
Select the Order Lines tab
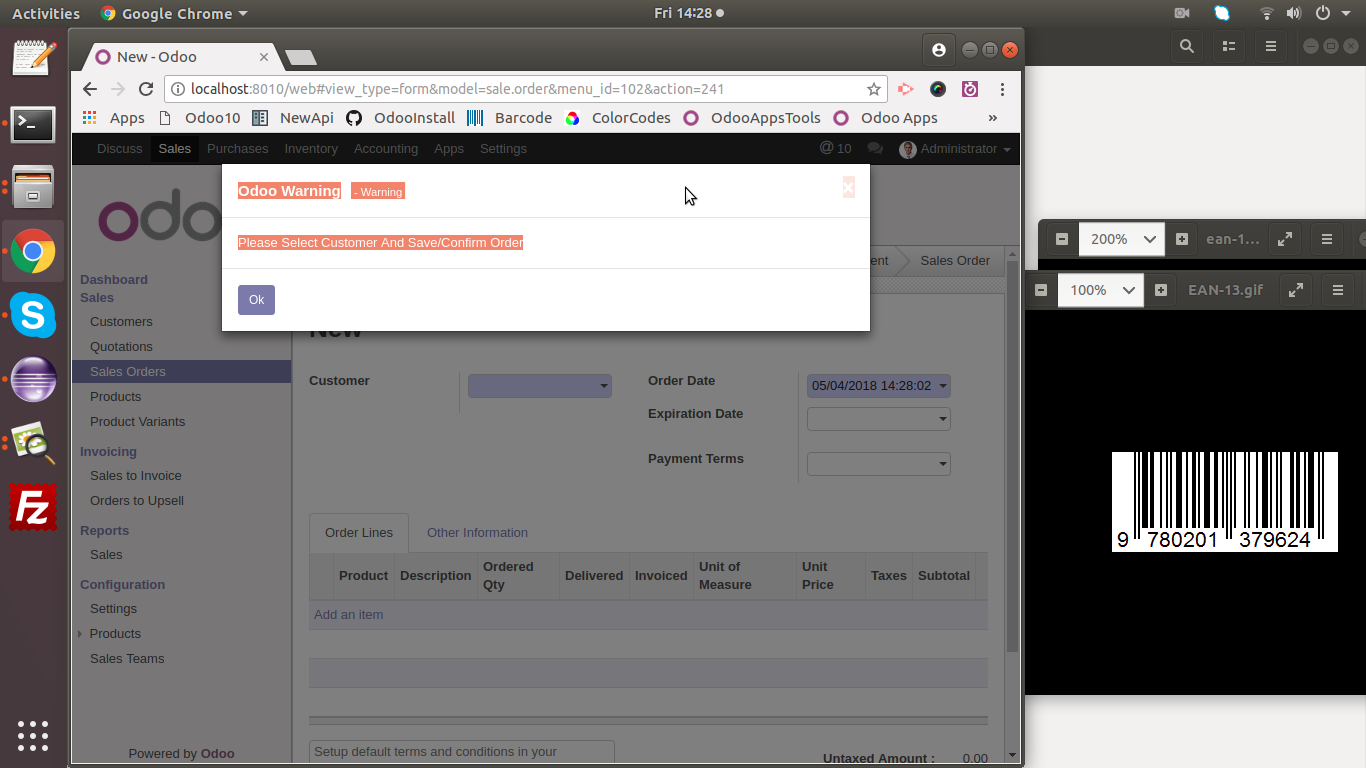click(x=359, y=533)
